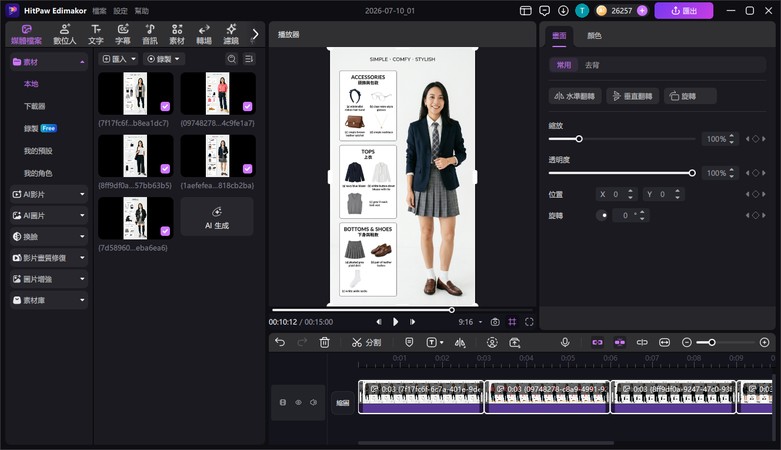Click the 匯出 export button

point(683,10)
